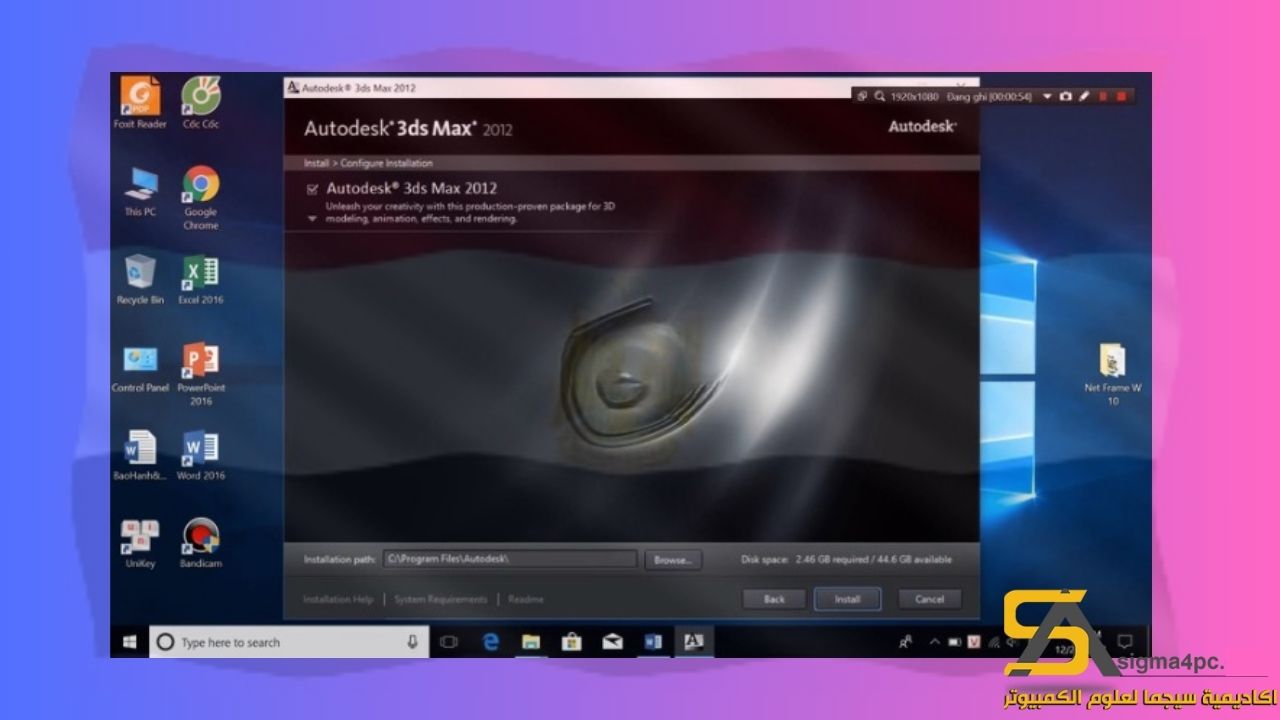Click the recorder 1920x1080 resolution text

coord(914,96)
